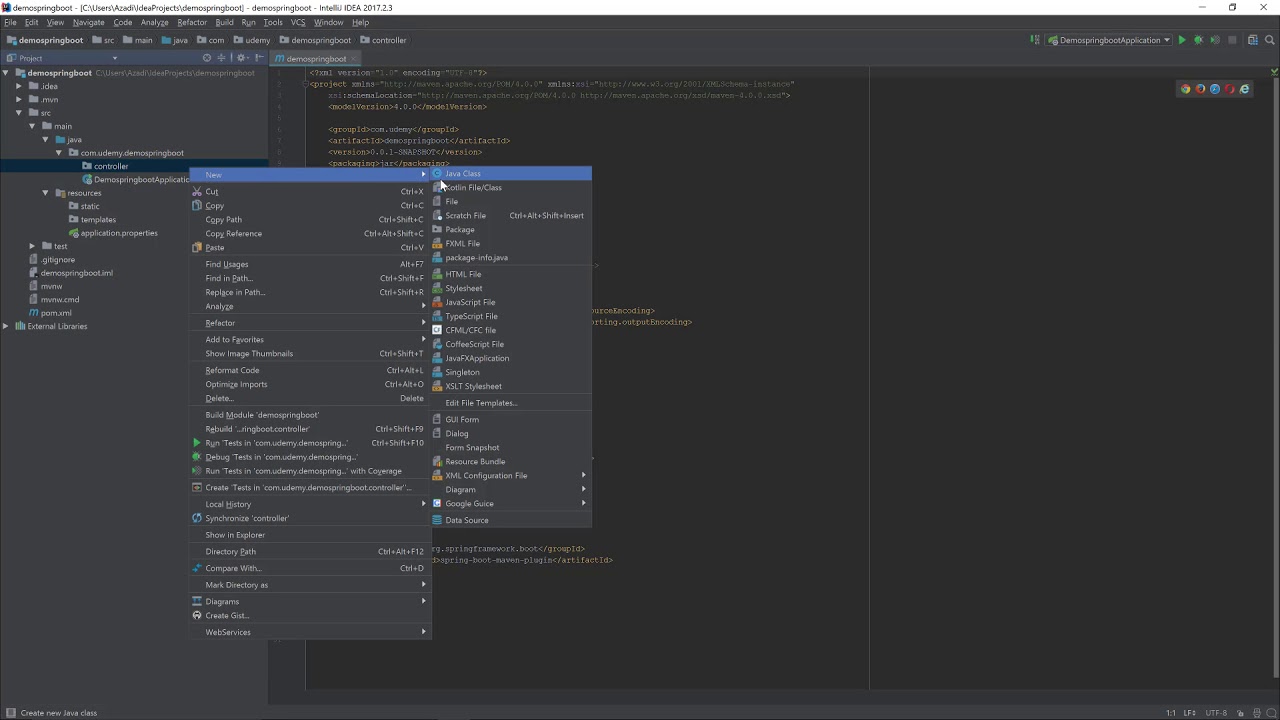Run with coverage icon in toolbar
This screenshot has width=1280, height=720.
coord(1215,40)
